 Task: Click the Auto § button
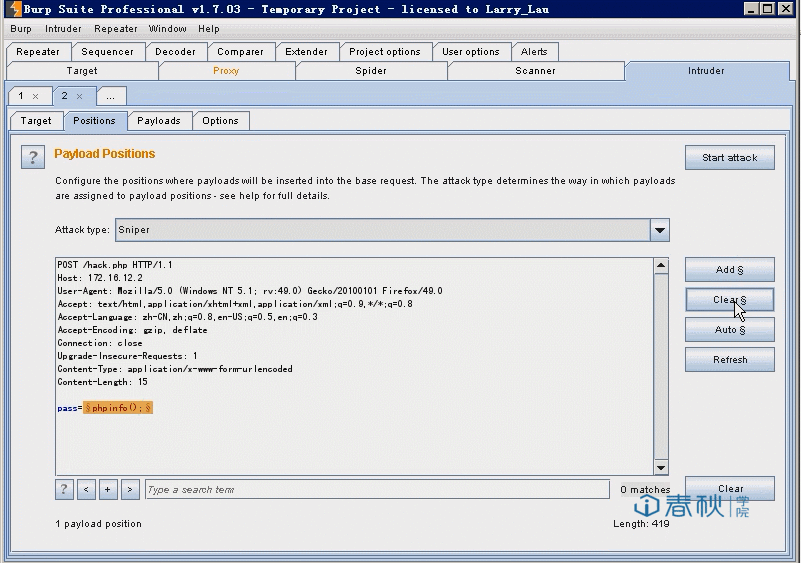729,330
